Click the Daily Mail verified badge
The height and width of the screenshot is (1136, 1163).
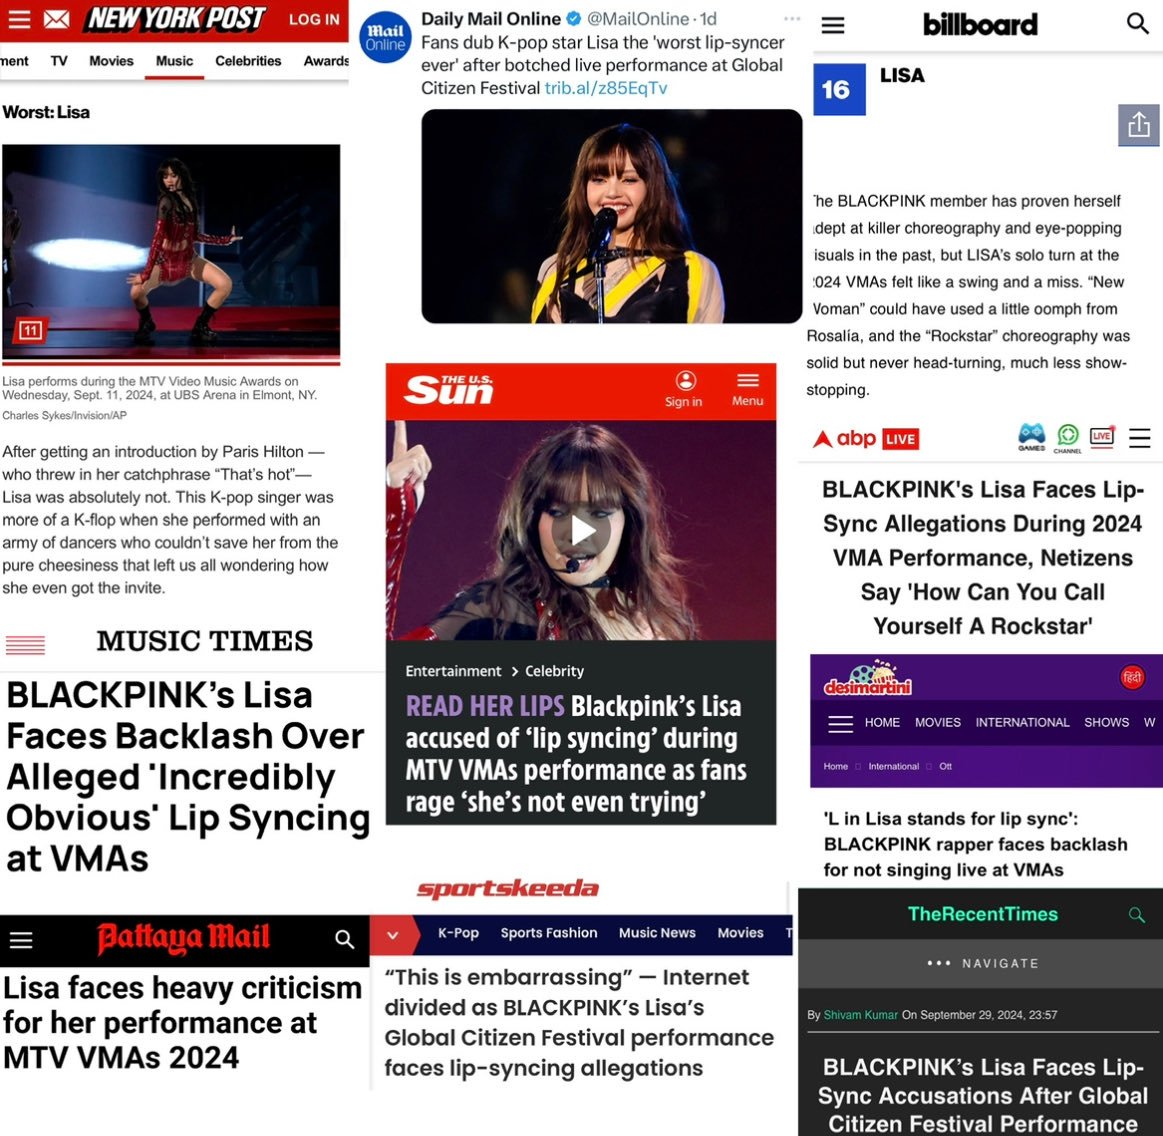pyautogui.click(x=573, y=19)
